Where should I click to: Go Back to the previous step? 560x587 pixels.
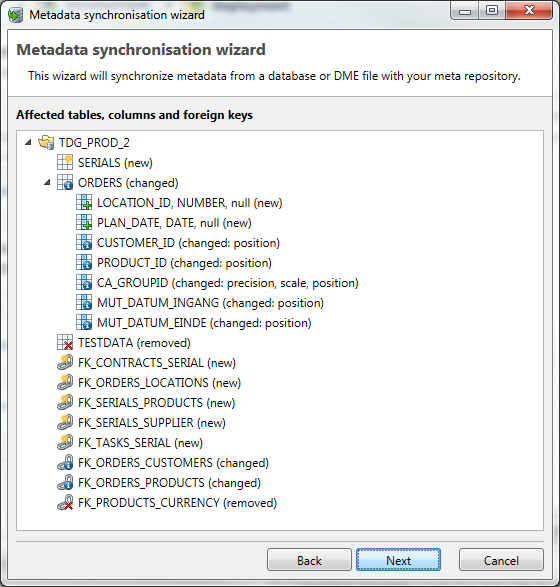pyautogui.click(x=309, y=560)
